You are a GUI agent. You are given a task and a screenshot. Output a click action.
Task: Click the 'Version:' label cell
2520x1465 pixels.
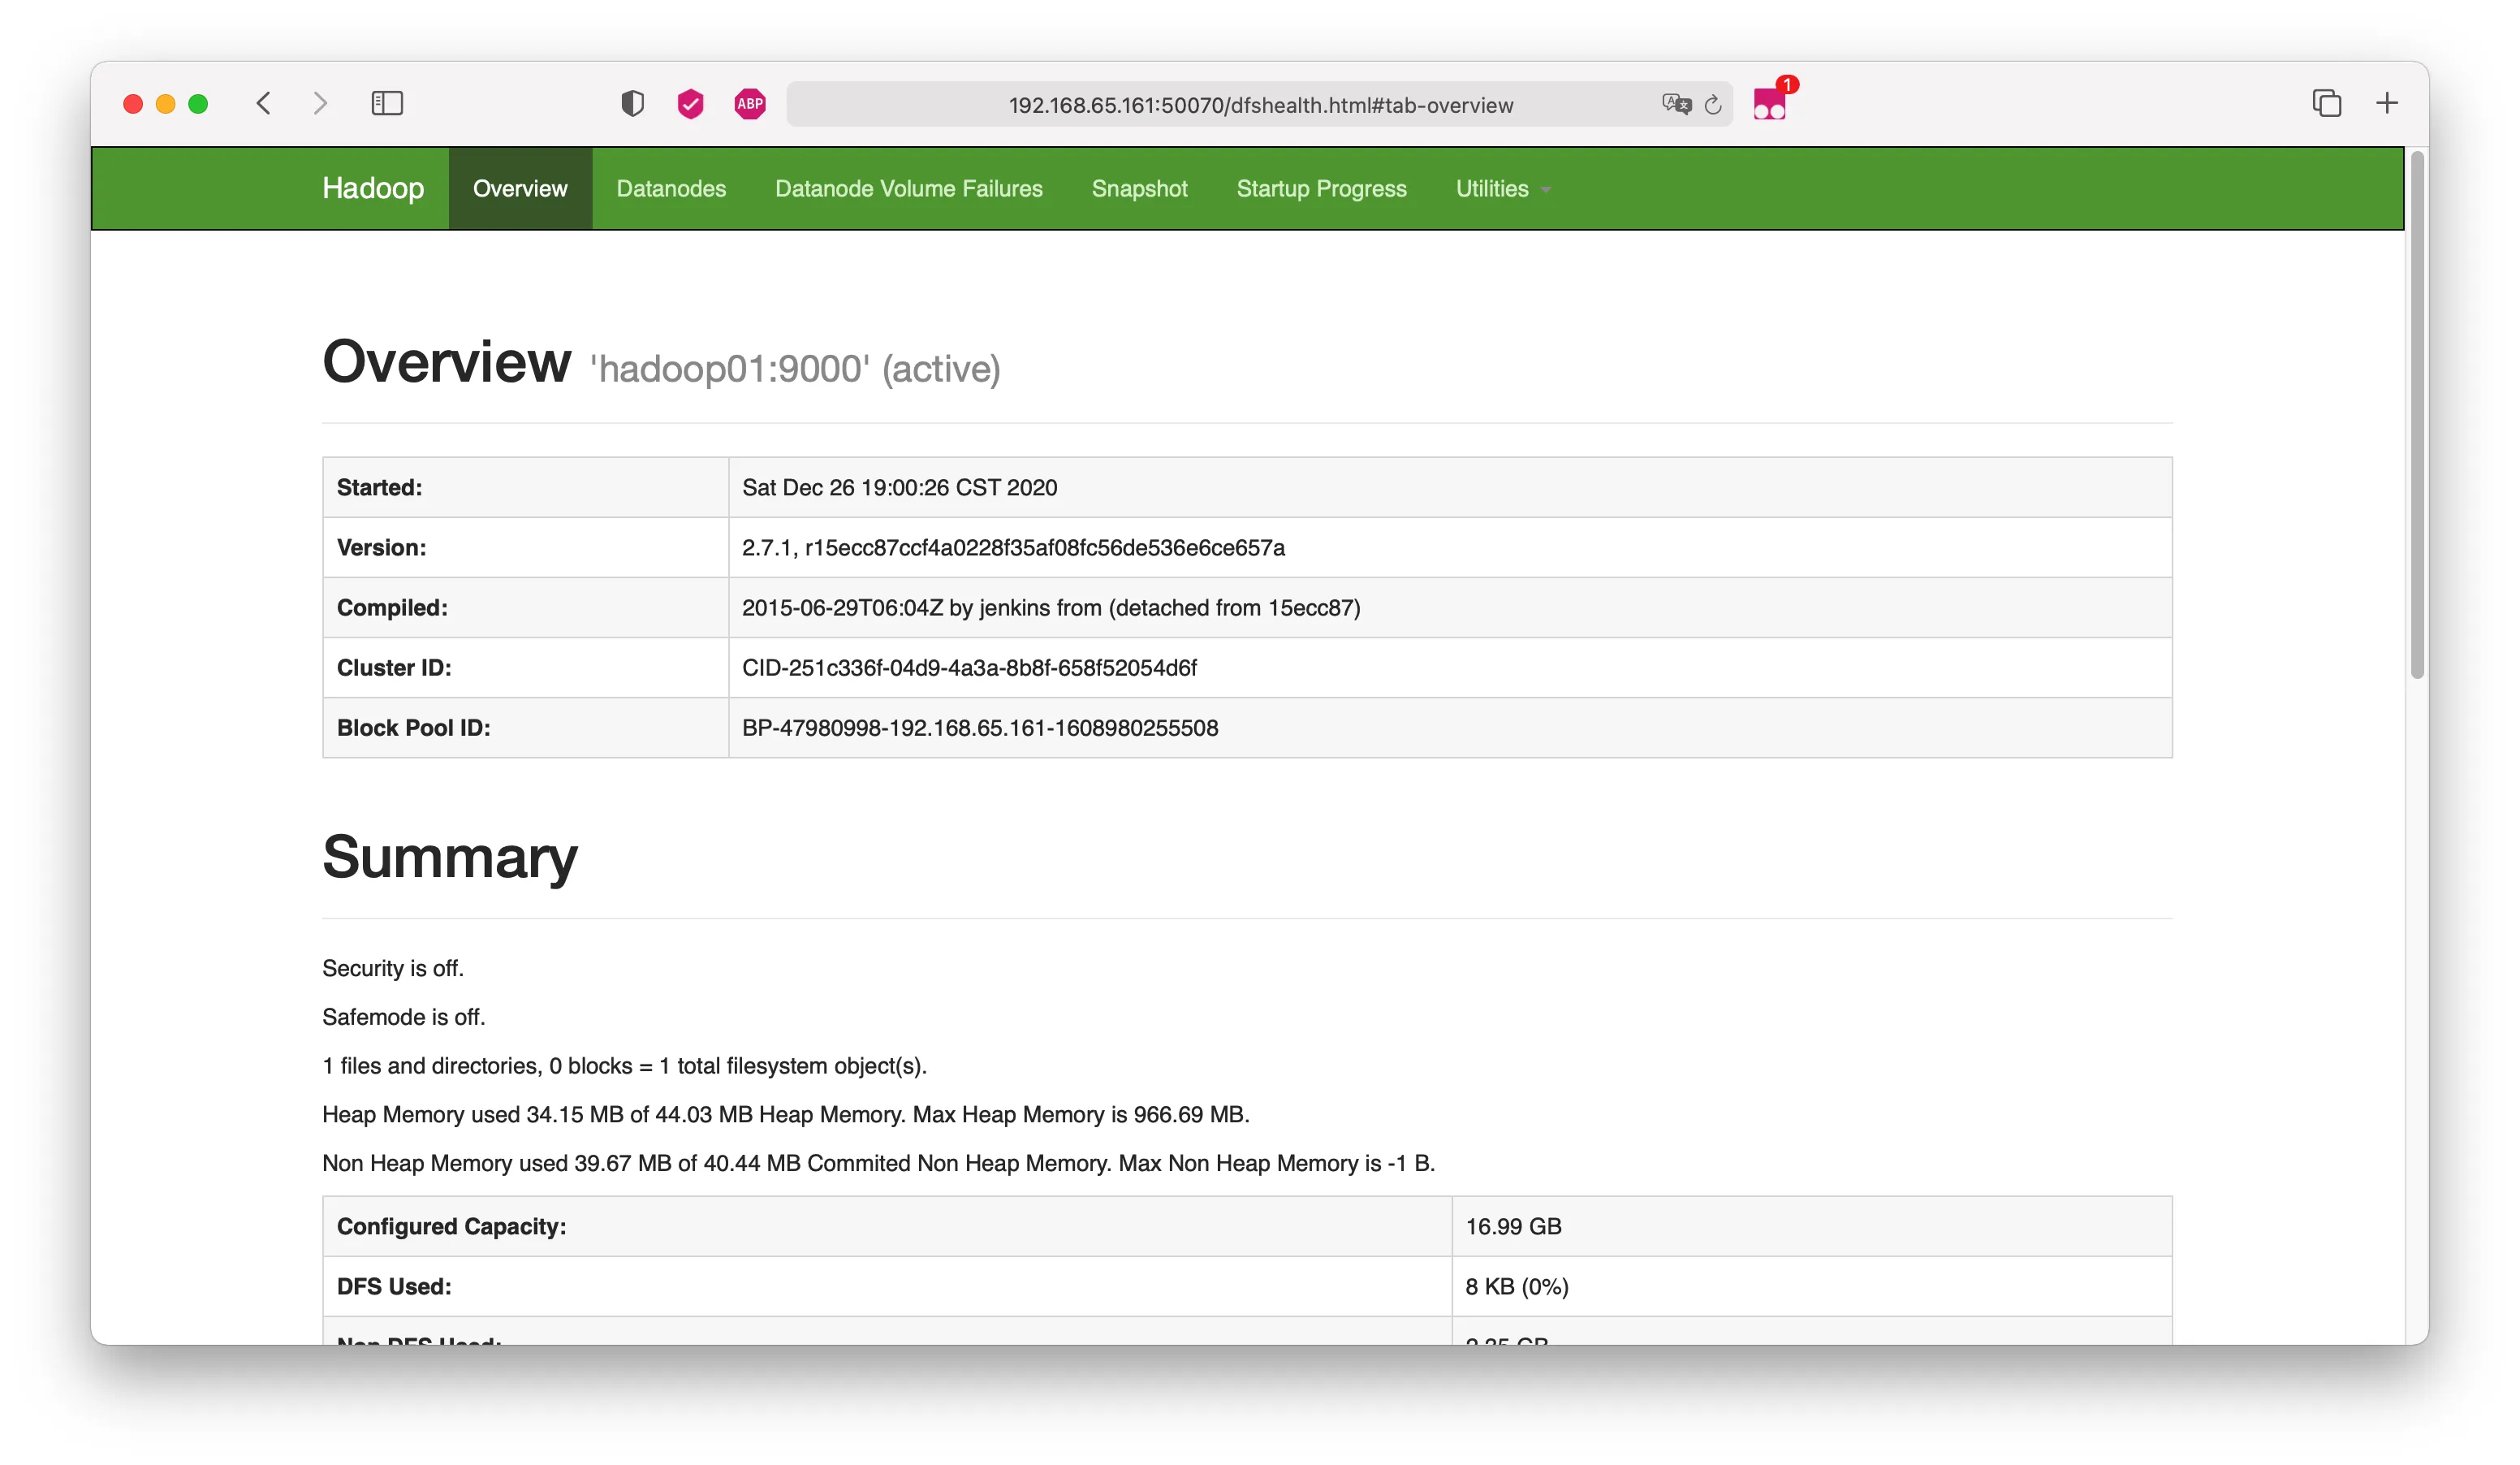click(525, 547)
